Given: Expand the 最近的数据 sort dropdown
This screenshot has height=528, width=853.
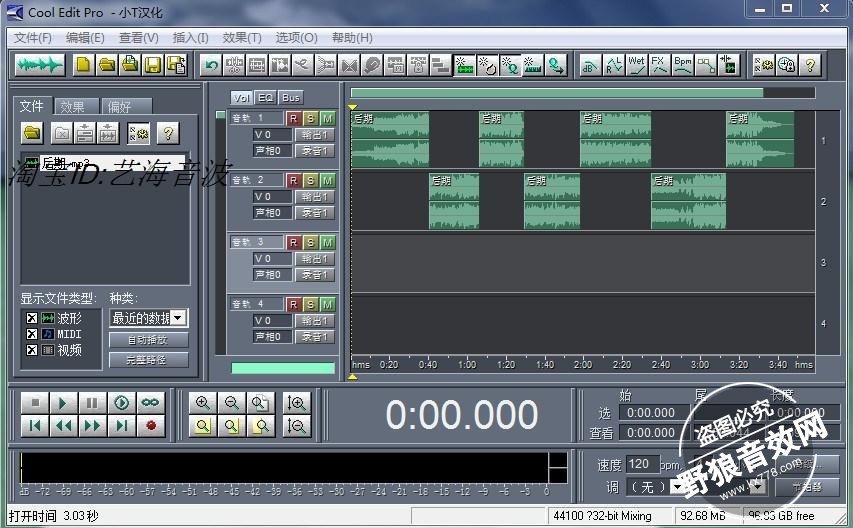Looking at the screenshot, I should pyautogui.click(x=178, y=318).
